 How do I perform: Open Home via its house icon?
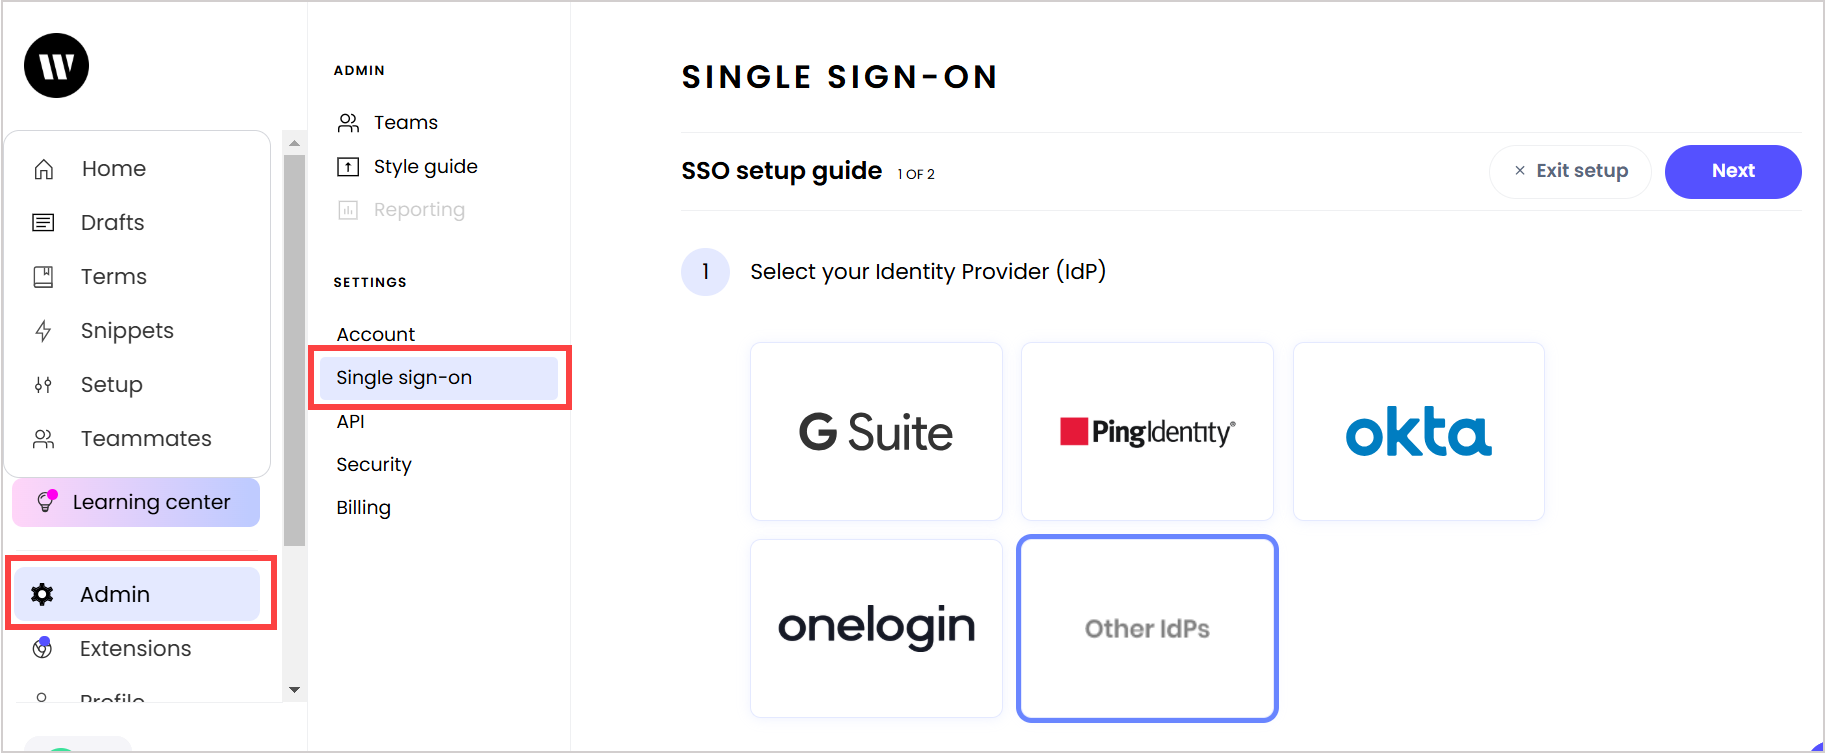point(44,169)
